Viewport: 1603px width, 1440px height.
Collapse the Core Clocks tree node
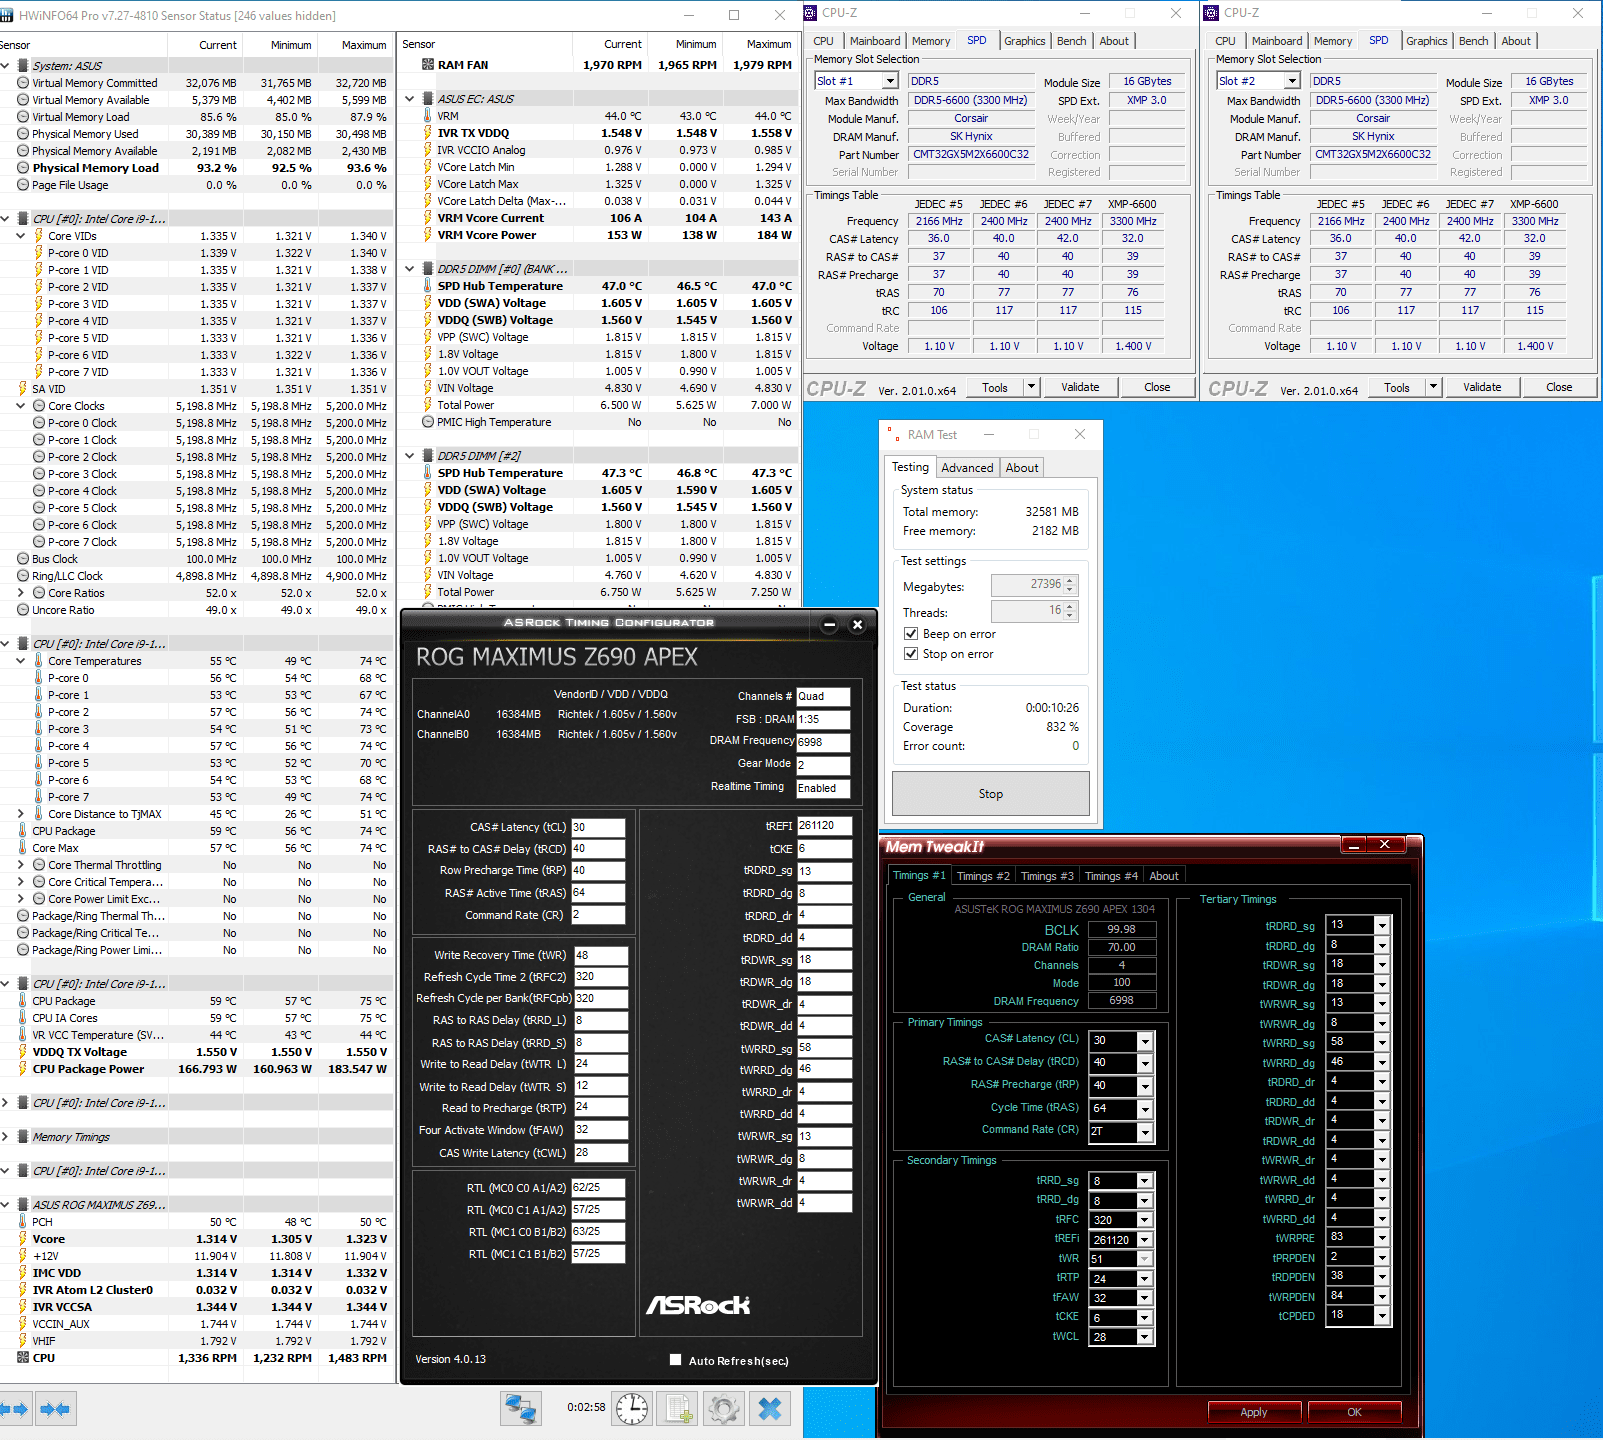[x=21, y=406]
